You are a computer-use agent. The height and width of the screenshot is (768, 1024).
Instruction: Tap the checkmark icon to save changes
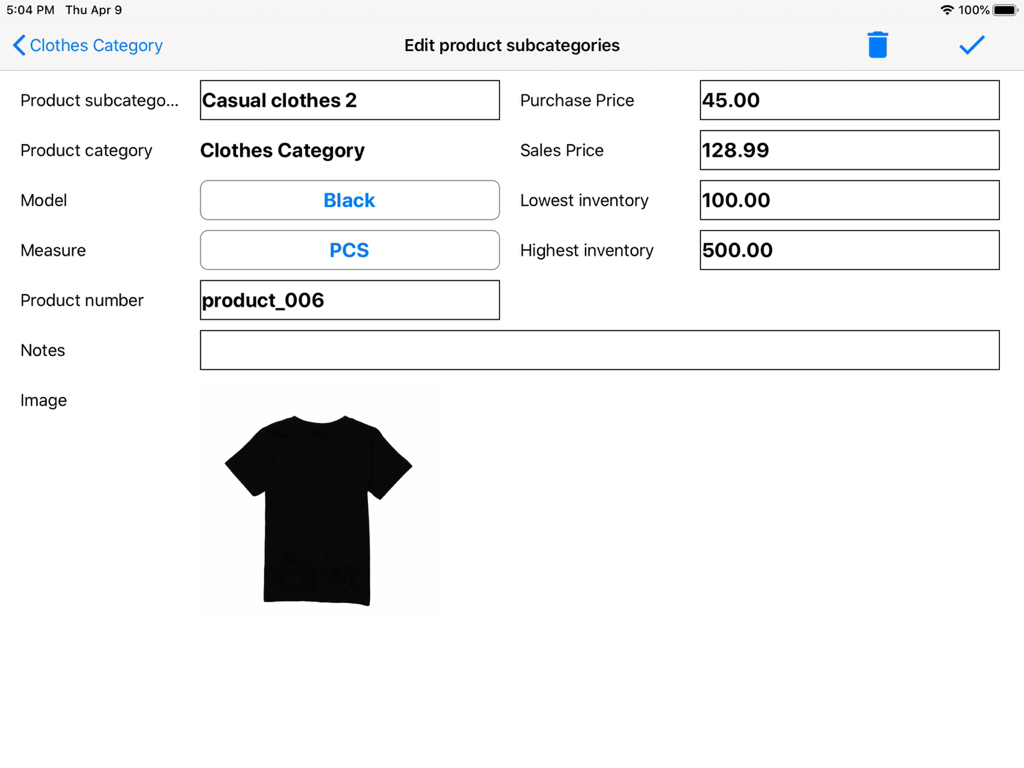971,45
